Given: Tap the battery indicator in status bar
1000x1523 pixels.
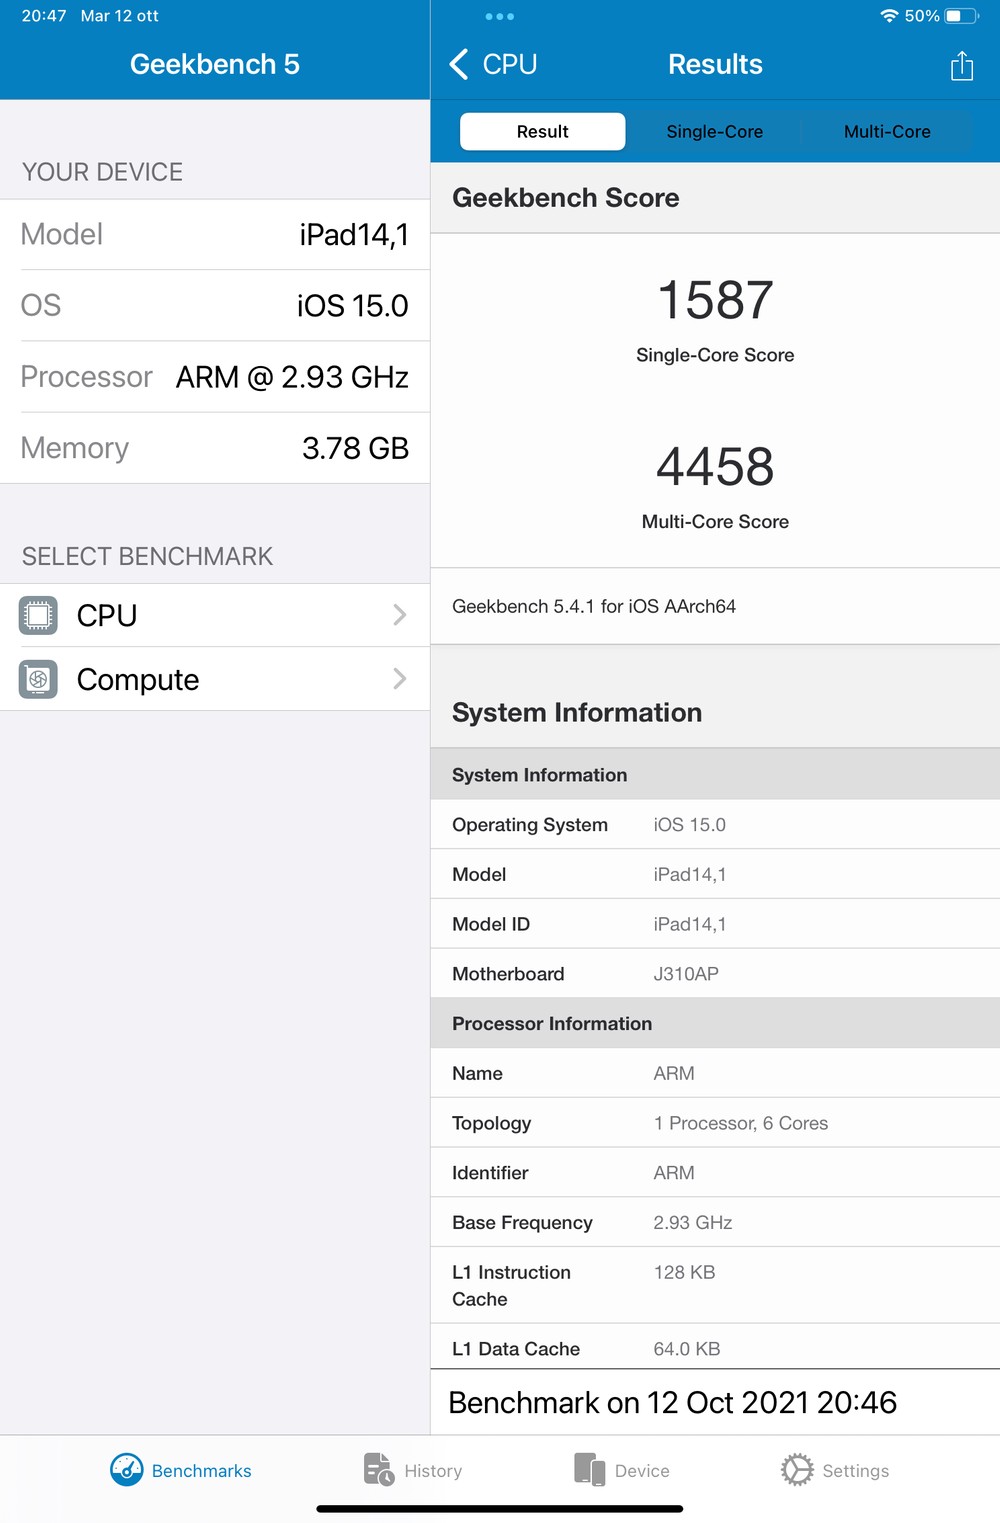Looking at the screenshot, I should (x=962, y=16).
